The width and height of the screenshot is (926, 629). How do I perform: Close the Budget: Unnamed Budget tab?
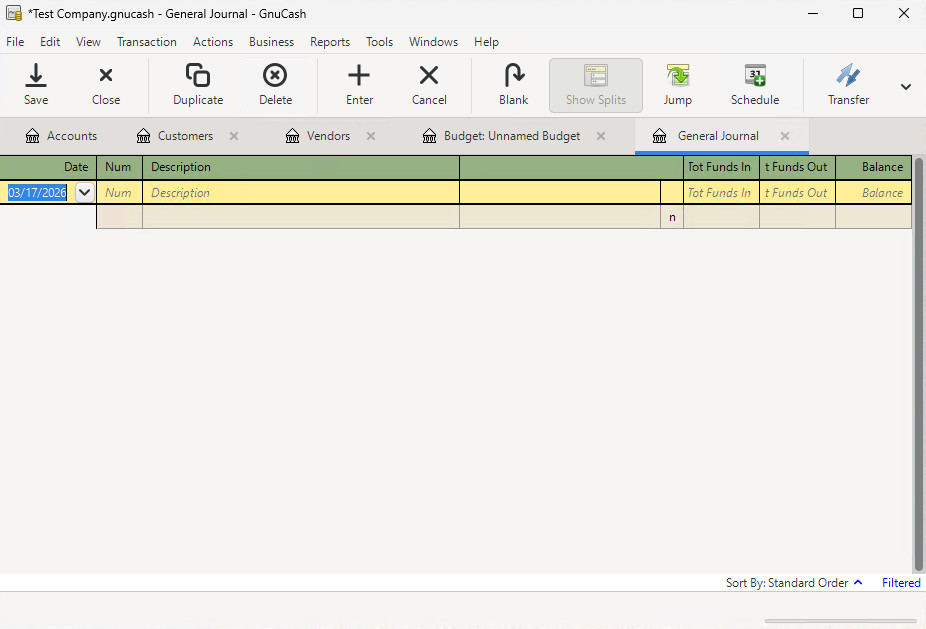coord(601,136)
